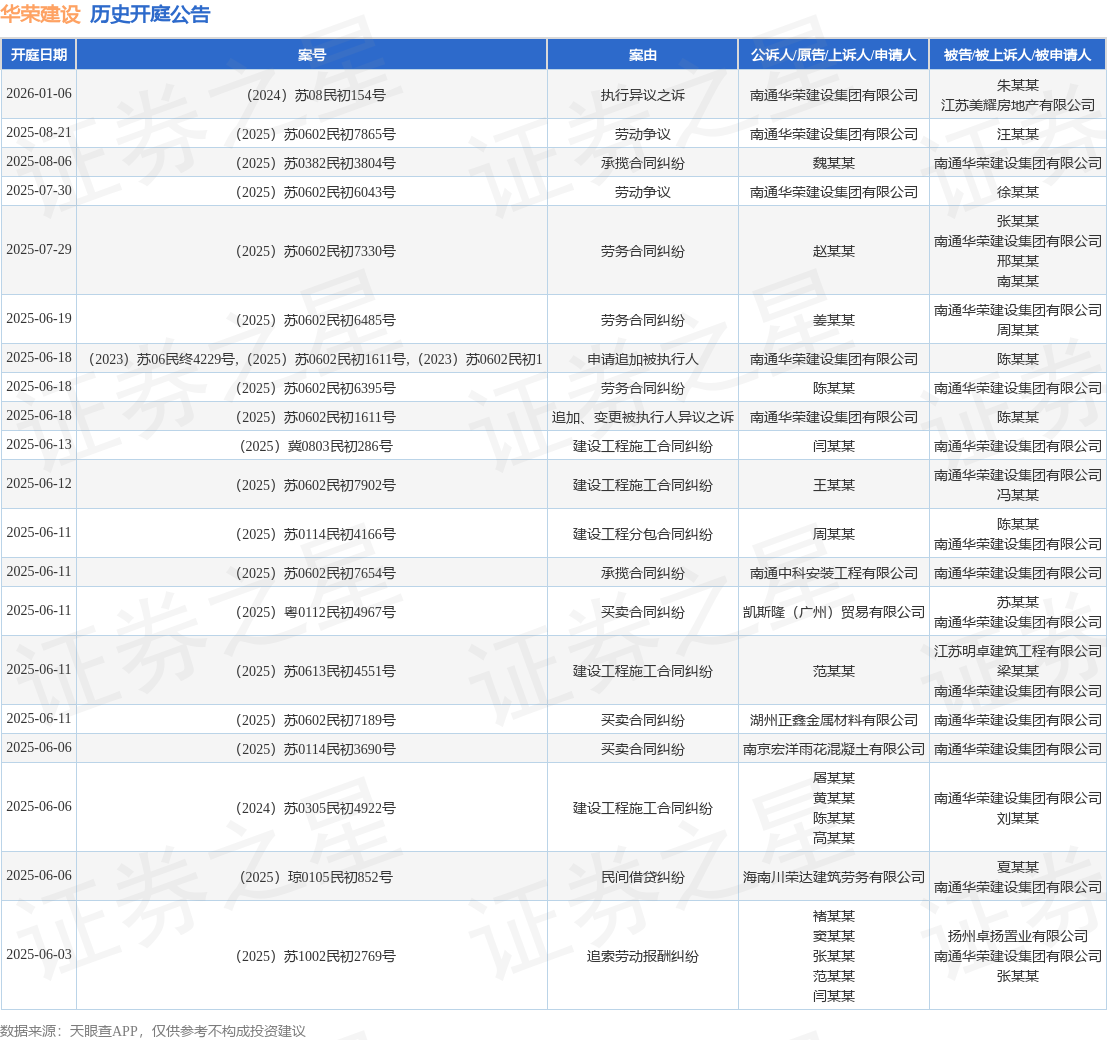Click plaintiff 海南川荣达建筑劳务有限公司
This screenshot has height=1040, width=1107.
tap(833, 878)
